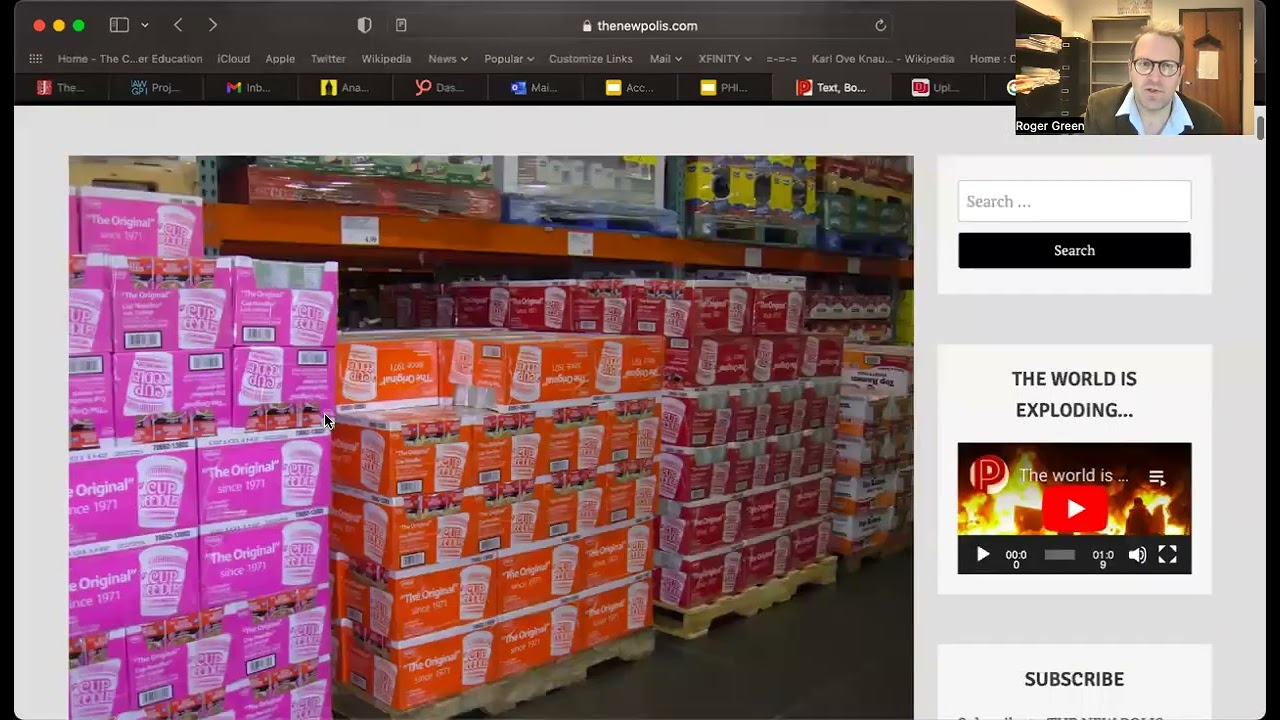The image size is (1280, 720).
Task: Select the active 'Text, Bo...' tab
Action: coord(830,88)
